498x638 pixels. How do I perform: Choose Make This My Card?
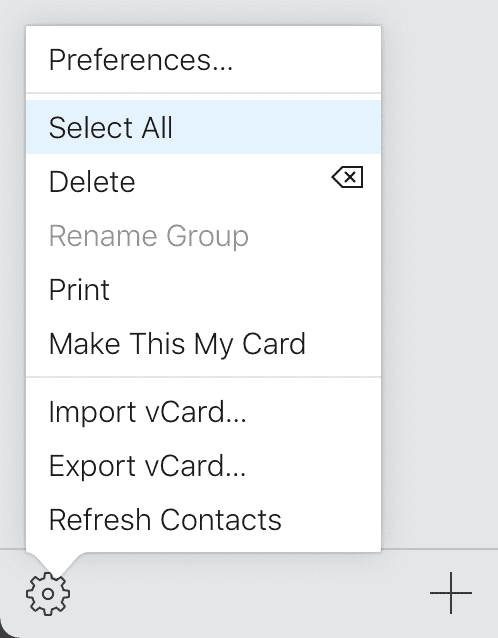coord(203,343)
